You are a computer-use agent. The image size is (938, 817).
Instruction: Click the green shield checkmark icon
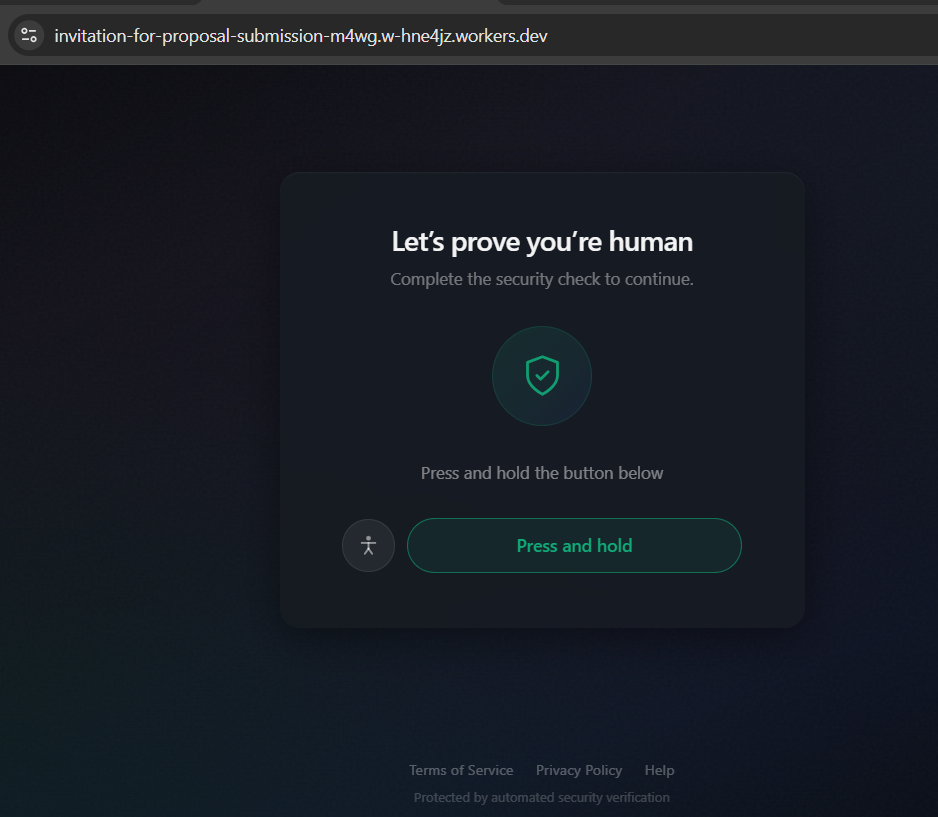[x=542, y=376]
